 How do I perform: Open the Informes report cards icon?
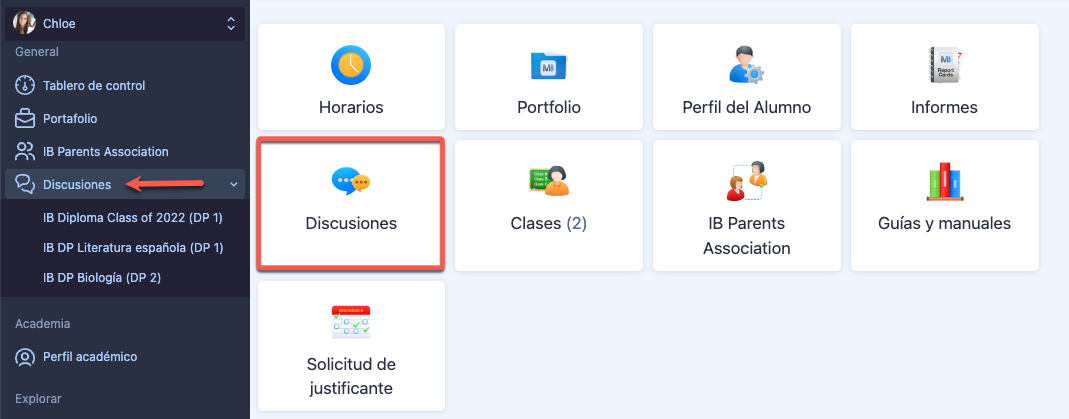944,65
